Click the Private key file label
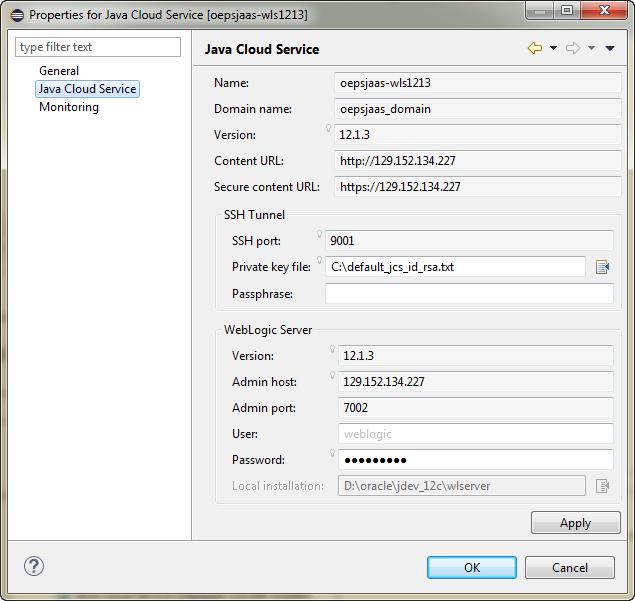635x601 pixels. pos(271,267)
